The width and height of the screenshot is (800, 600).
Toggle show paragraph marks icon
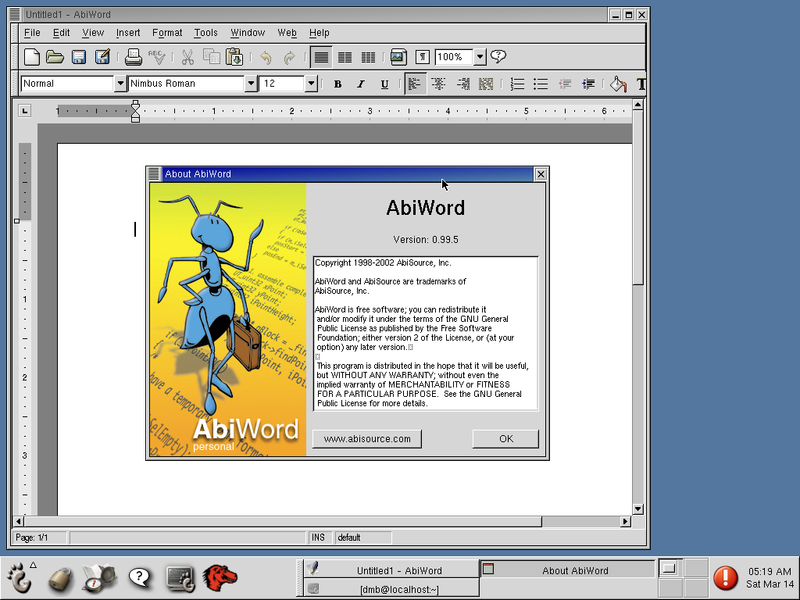pos(422,57)
